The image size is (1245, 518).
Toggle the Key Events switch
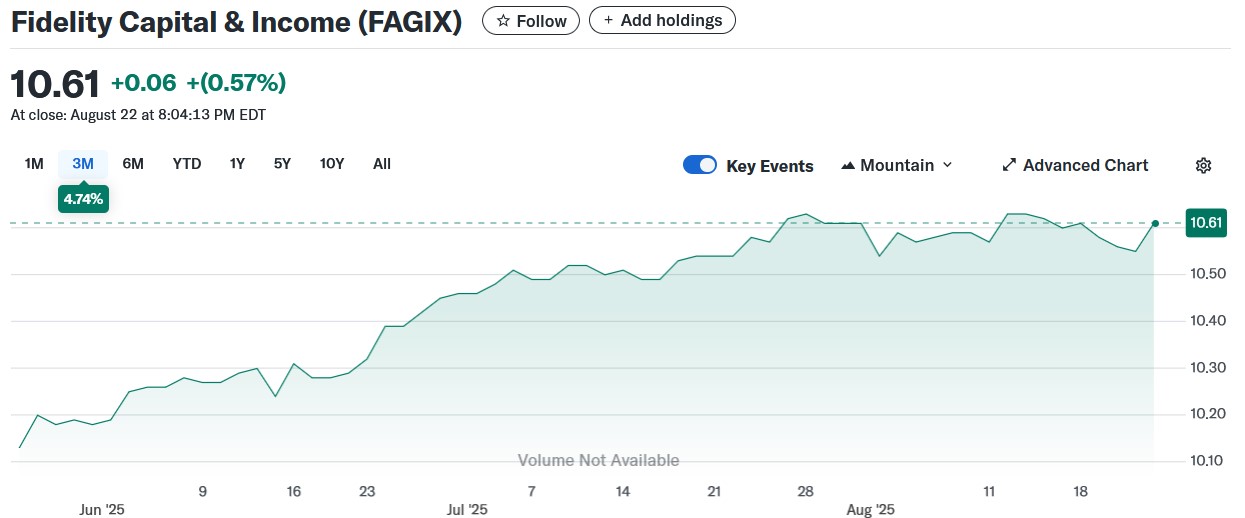pyautogui.click(x=700, y=166)
